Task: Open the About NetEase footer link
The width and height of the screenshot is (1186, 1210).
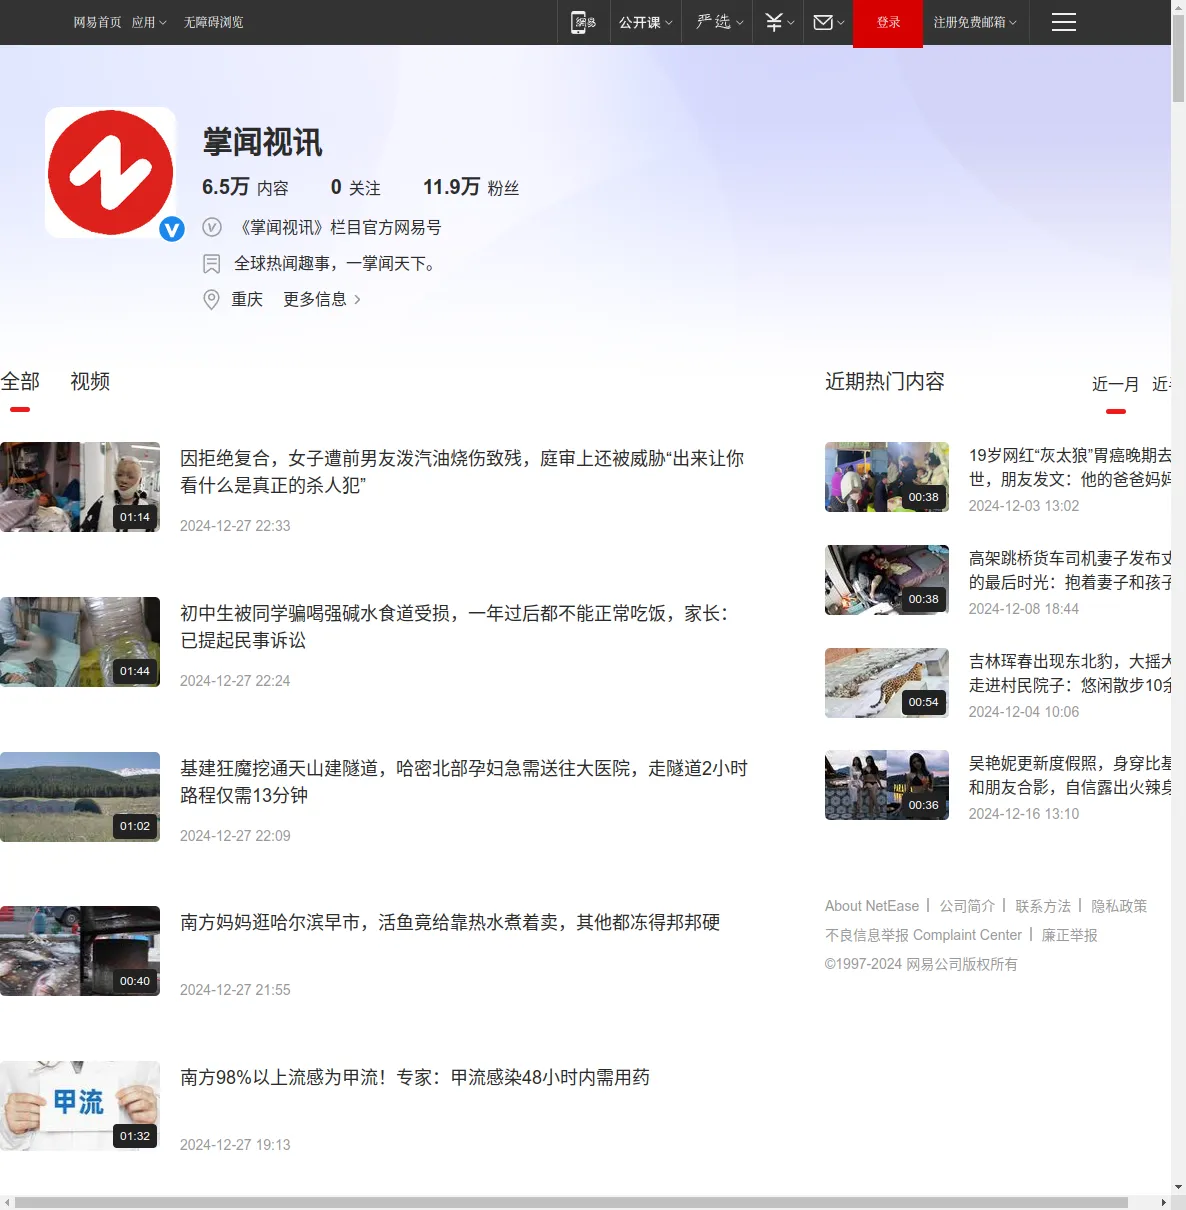Action: [x=872, y=906]
